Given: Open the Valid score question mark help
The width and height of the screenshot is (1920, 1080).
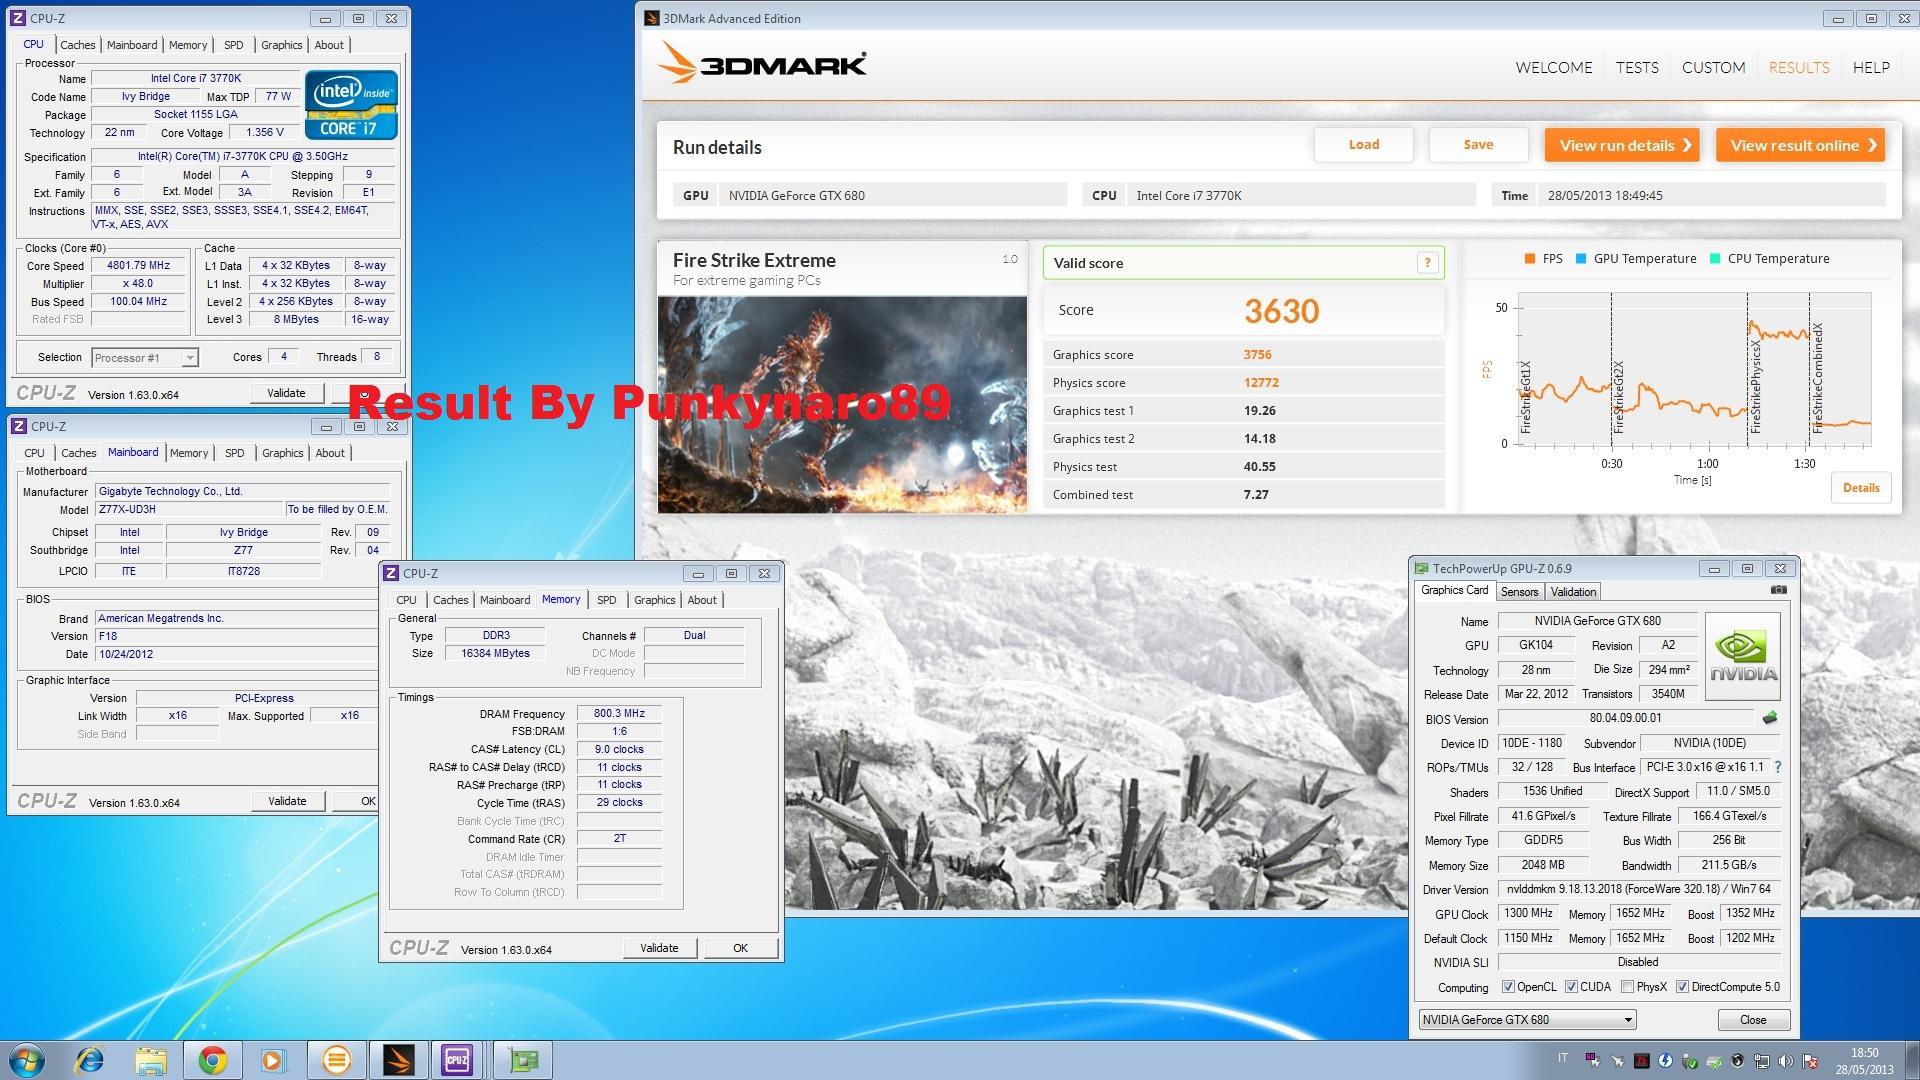Looking at the screenshot, I should click(x=1427, y=263).
